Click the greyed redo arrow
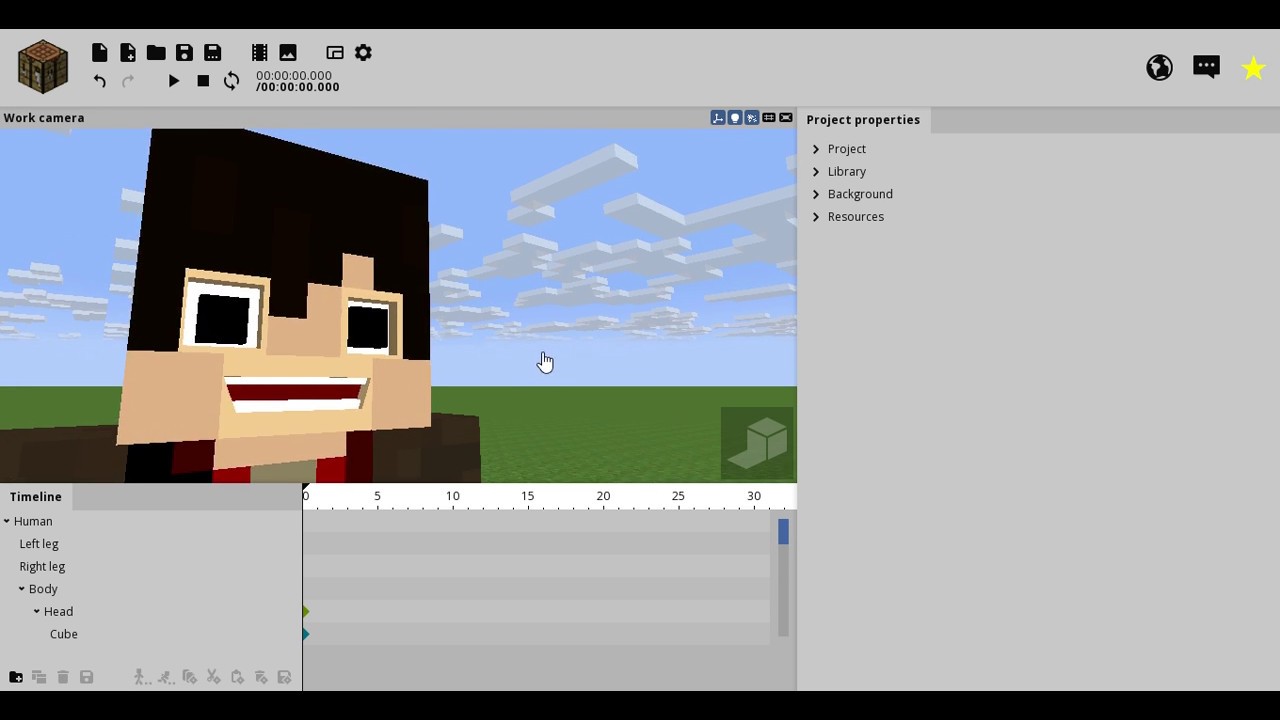Screen dimensions: 1280x720 coord(128,81)
